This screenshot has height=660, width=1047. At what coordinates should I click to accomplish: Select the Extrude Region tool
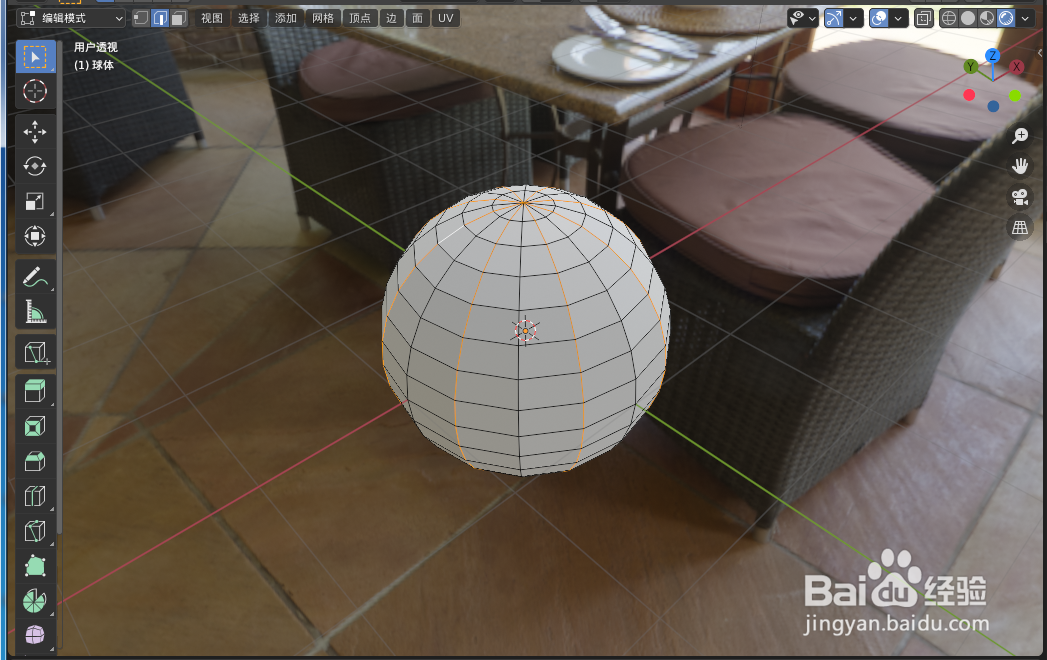pos(35,389)
